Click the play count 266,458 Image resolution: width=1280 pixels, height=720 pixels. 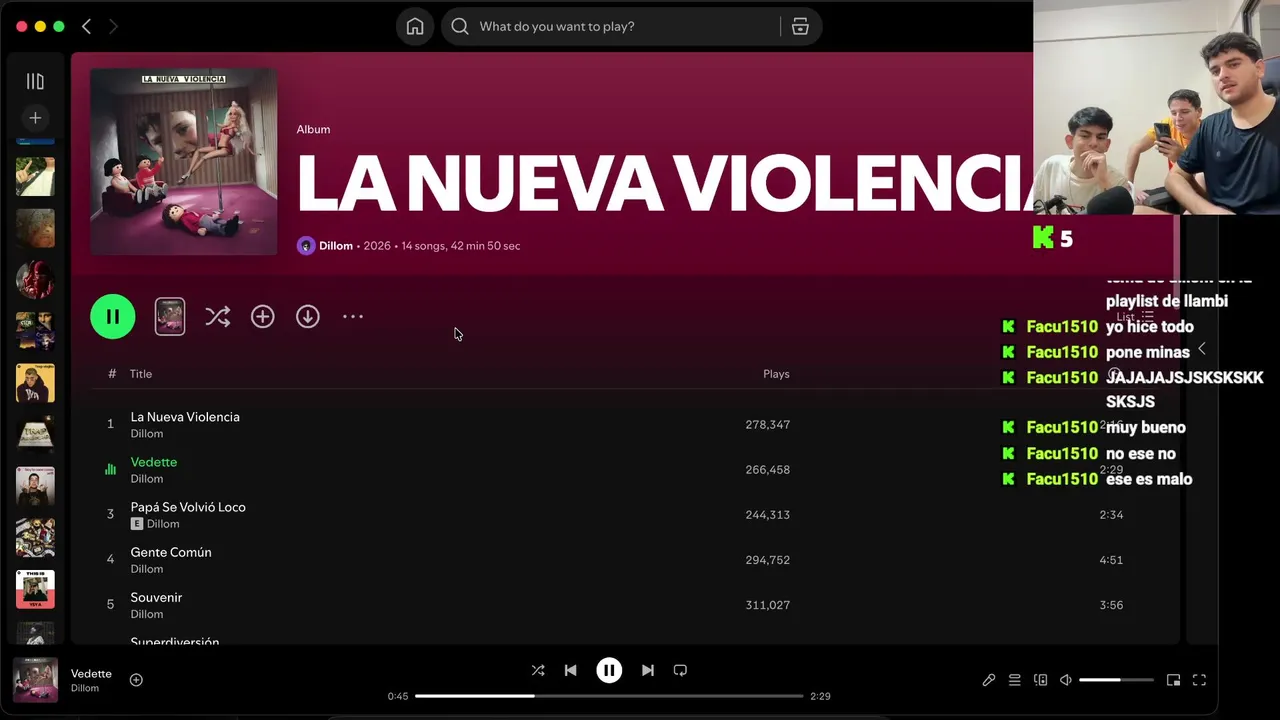(x=767, y=470)
